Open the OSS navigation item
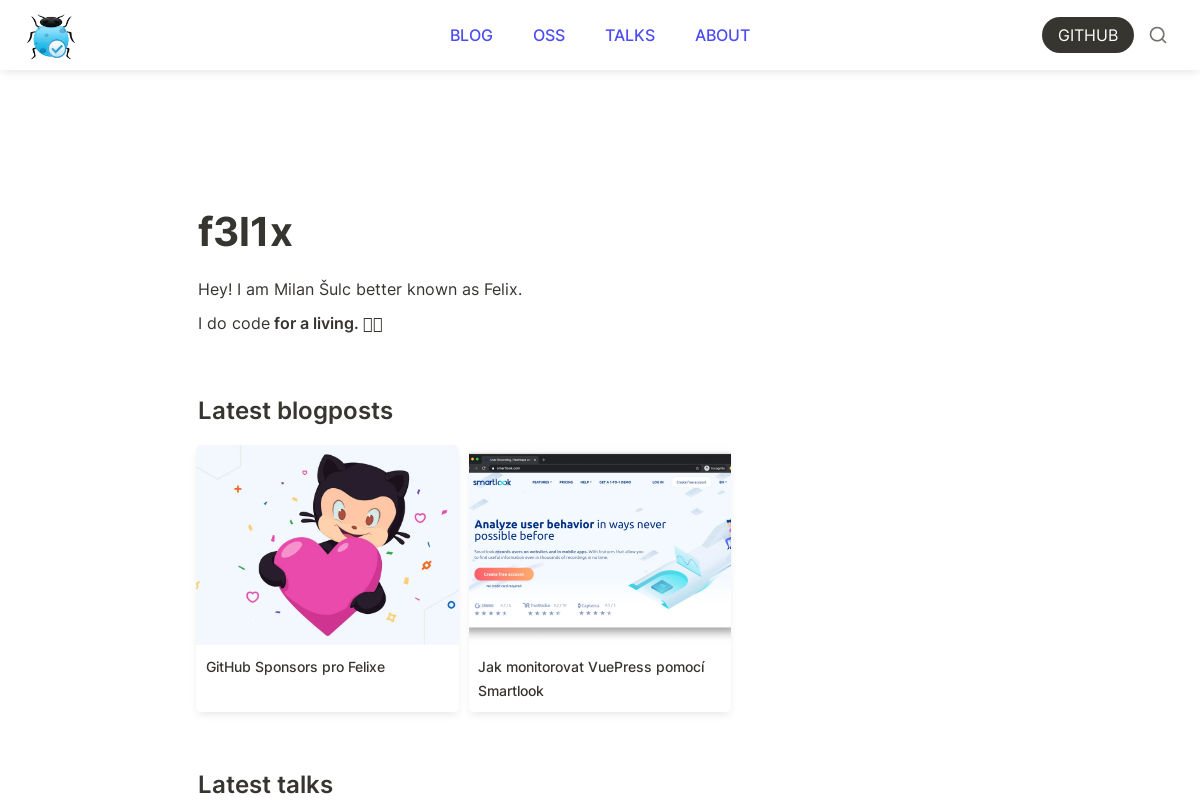 pyautogui.click(x=549, y=35)
